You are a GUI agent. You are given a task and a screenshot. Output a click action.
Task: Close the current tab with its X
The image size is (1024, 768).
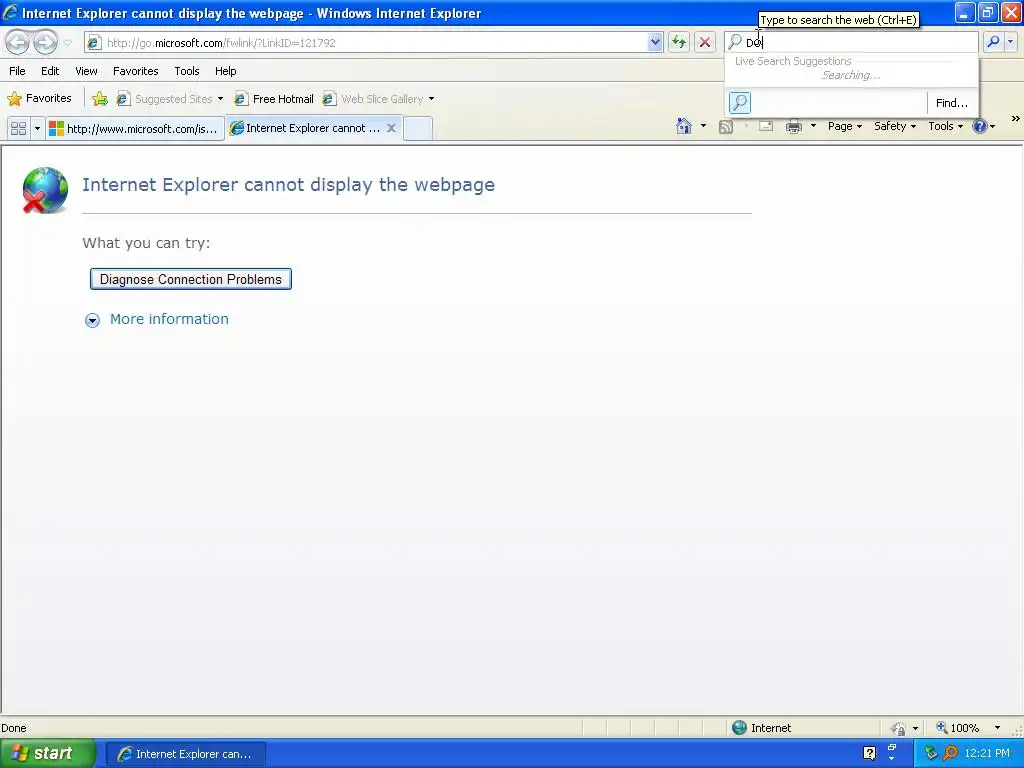pos(391,128)
